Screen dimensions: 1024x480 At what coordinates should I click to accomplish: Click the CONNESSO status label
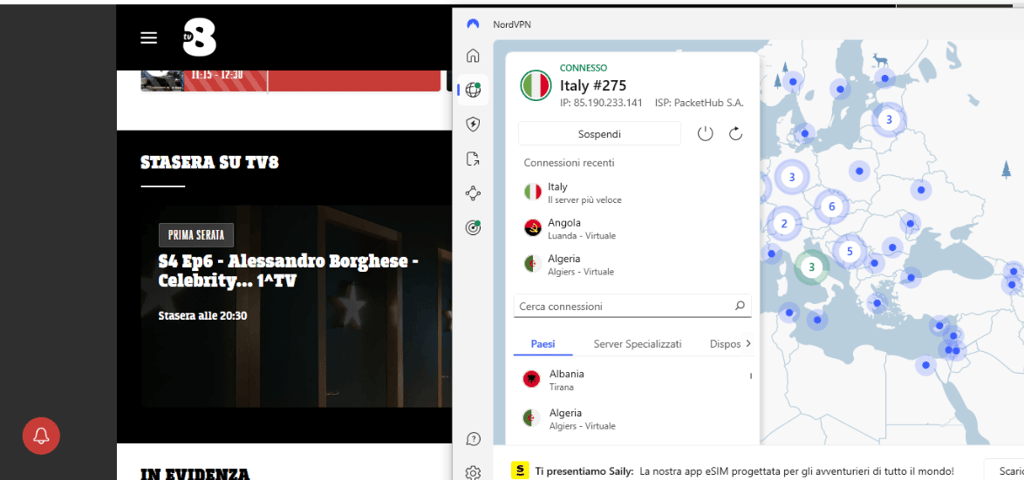(583, 68)
